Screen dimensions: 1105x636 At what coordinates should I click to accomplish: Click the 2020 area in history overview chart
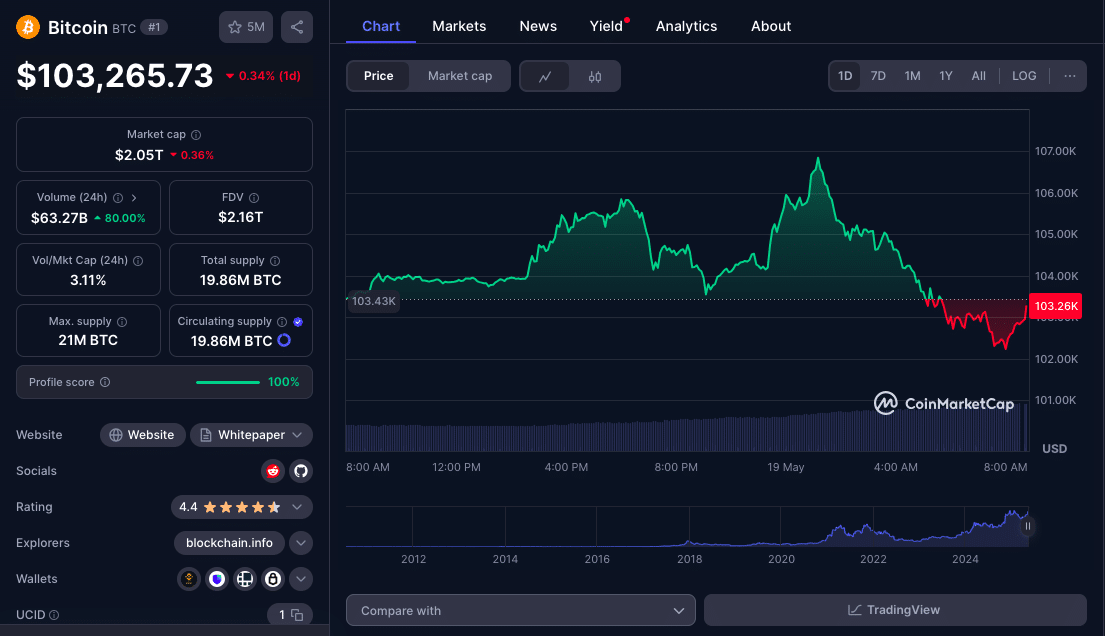pyautogui.click(x=781, y=527)
